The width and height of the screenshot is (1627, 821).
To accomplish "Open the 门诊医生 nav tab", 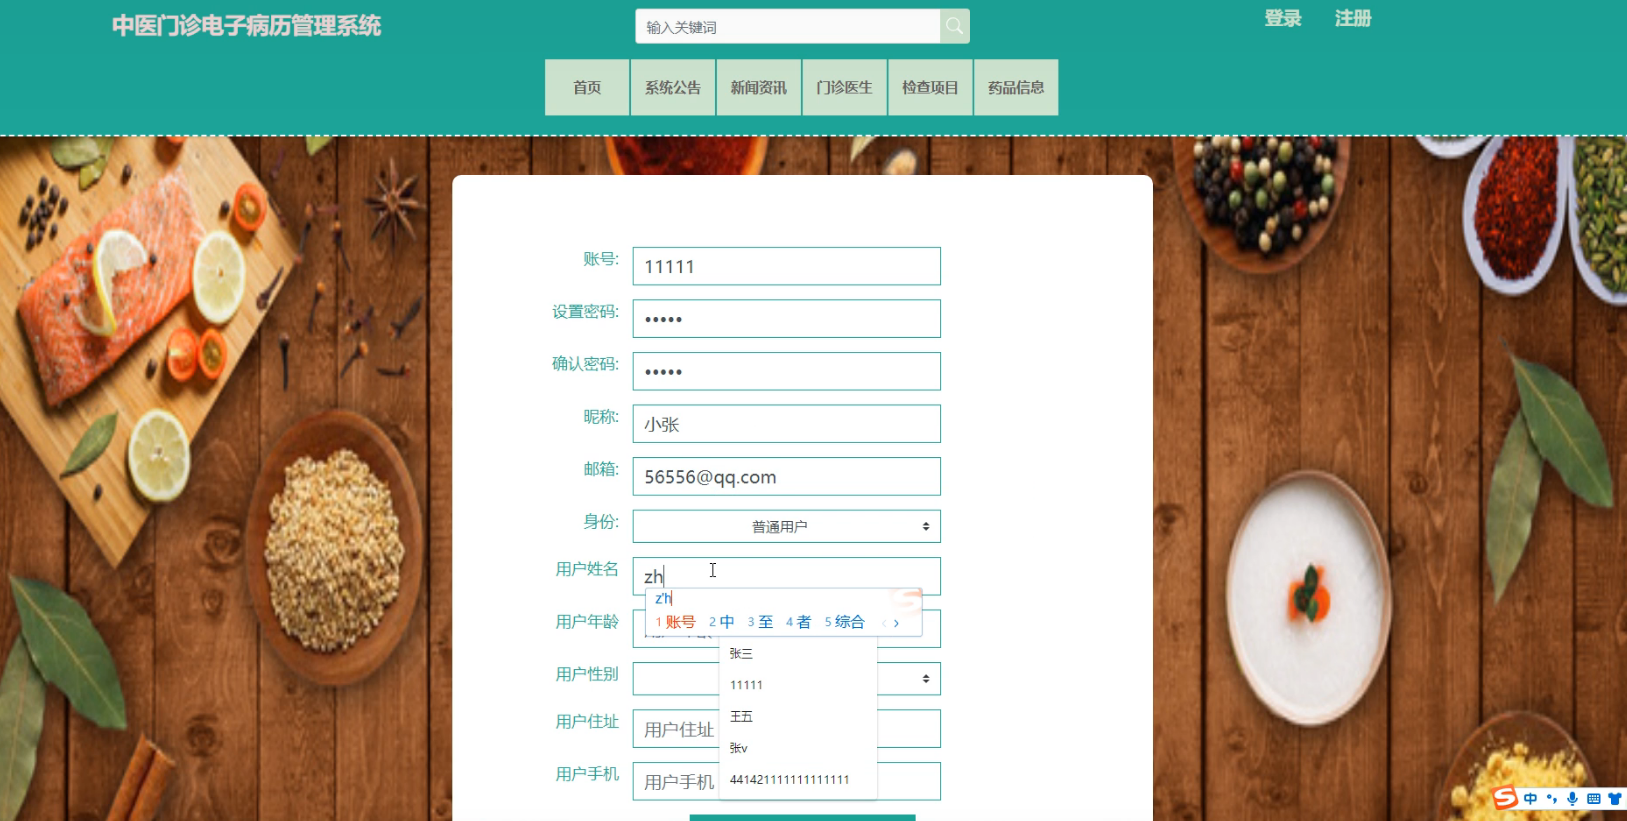I will [x=845, y=88].
